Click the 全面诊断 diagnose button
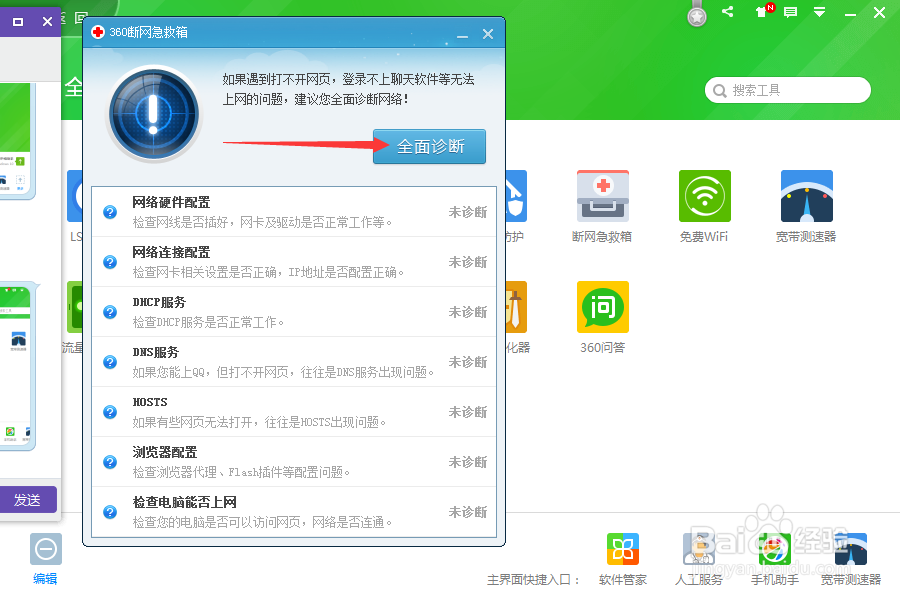Viewport: 900px width, 600px height. [429, 145]
